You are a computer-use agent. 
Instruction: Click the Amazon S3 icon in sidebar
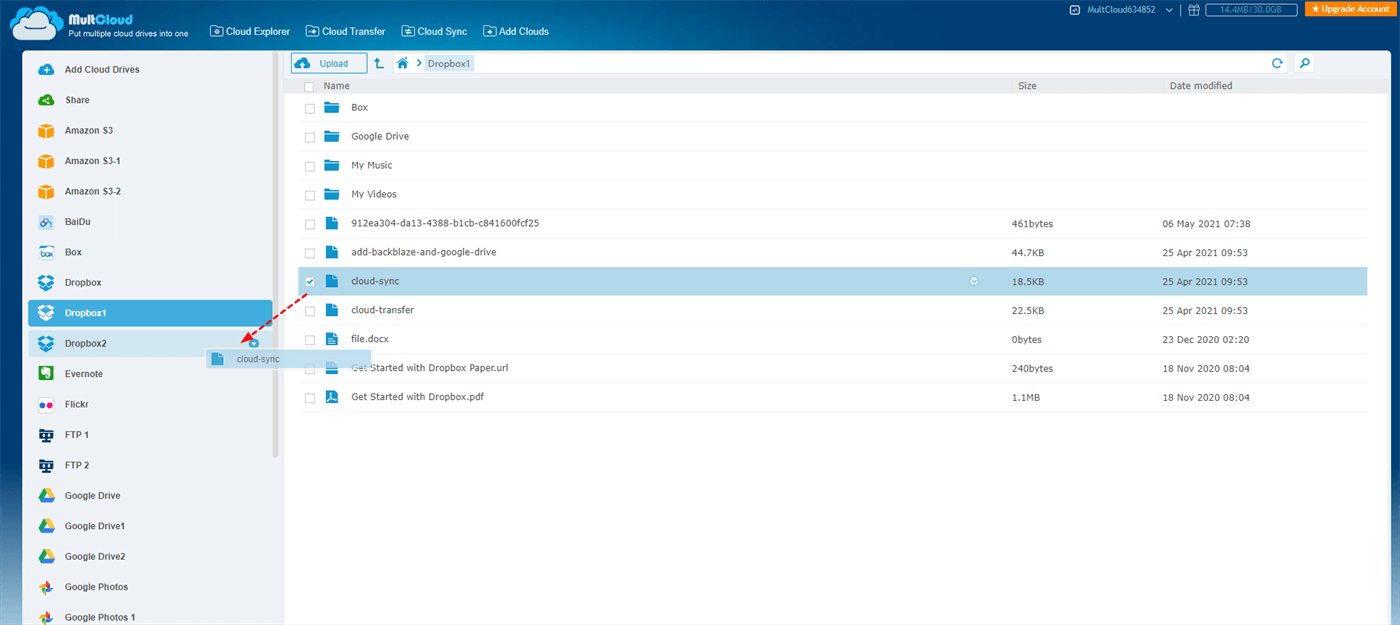click(46, 131)
